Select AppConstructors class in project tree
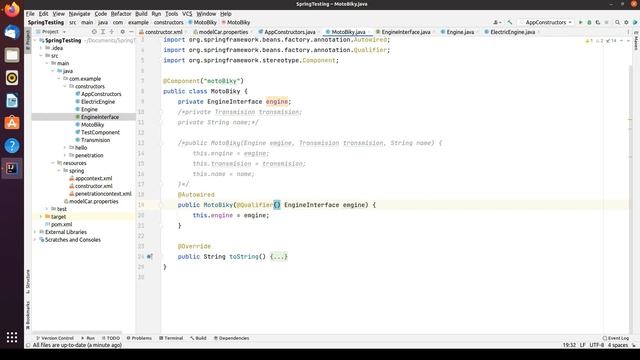The image size is (640, 360). click(x=101, y=94)
